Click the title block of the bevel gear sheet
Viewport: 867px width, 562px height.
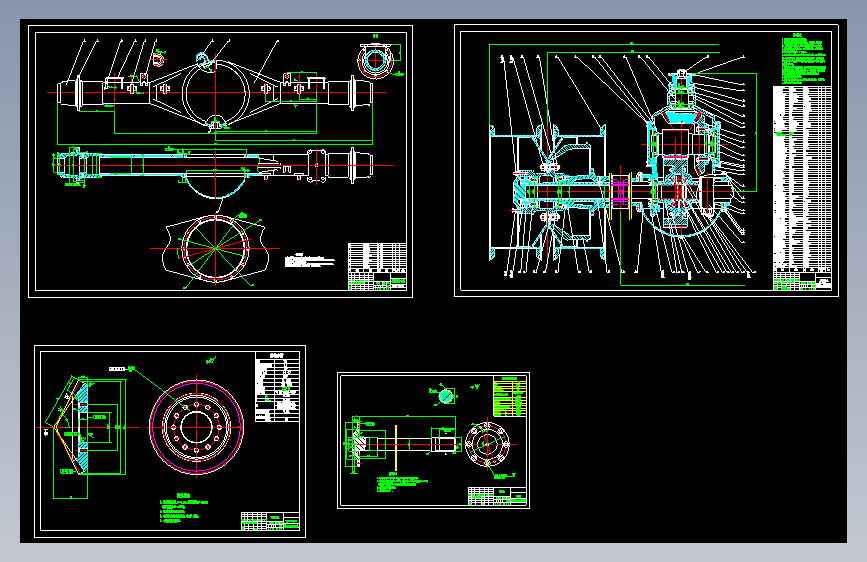coord(270,521)
